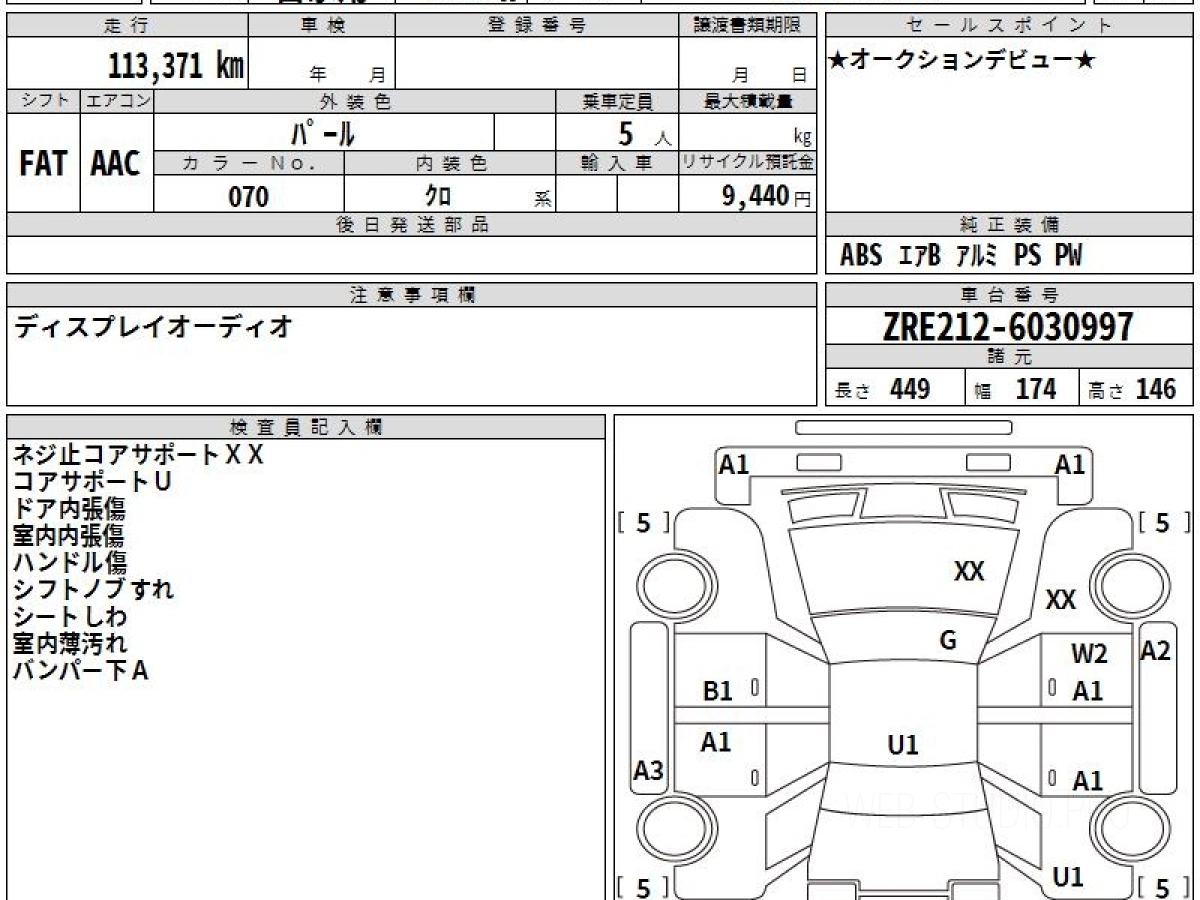Click the 幅 174 dimension
The height and width of the screenshot is (900, 1200).
[1016, 389]
